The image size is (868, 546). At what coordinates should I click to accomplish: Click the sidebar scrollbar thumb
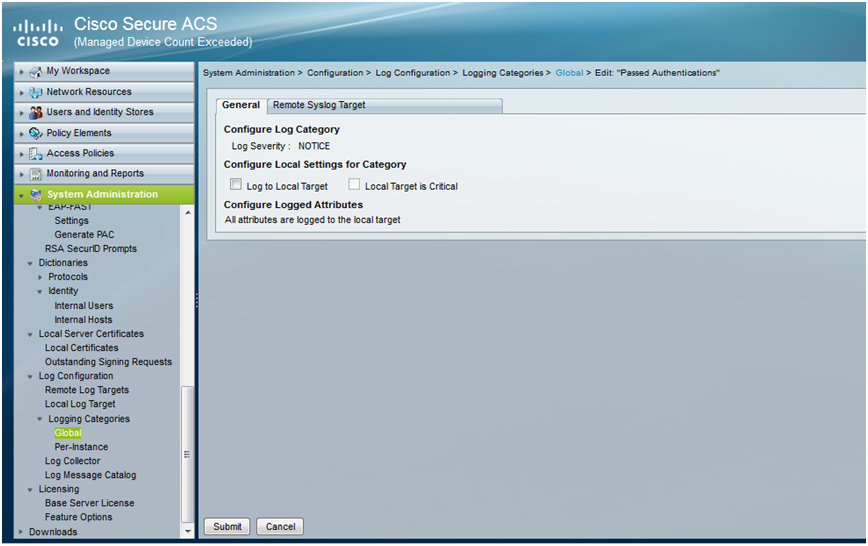coord(188,454)
